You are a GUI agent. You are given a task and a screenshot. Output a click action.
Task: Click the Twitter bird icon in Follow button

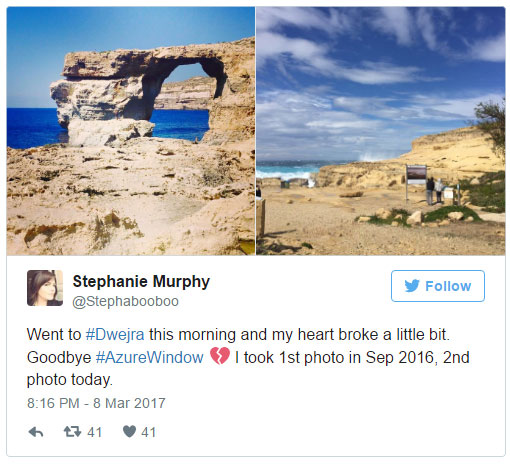tap(412, 286)
